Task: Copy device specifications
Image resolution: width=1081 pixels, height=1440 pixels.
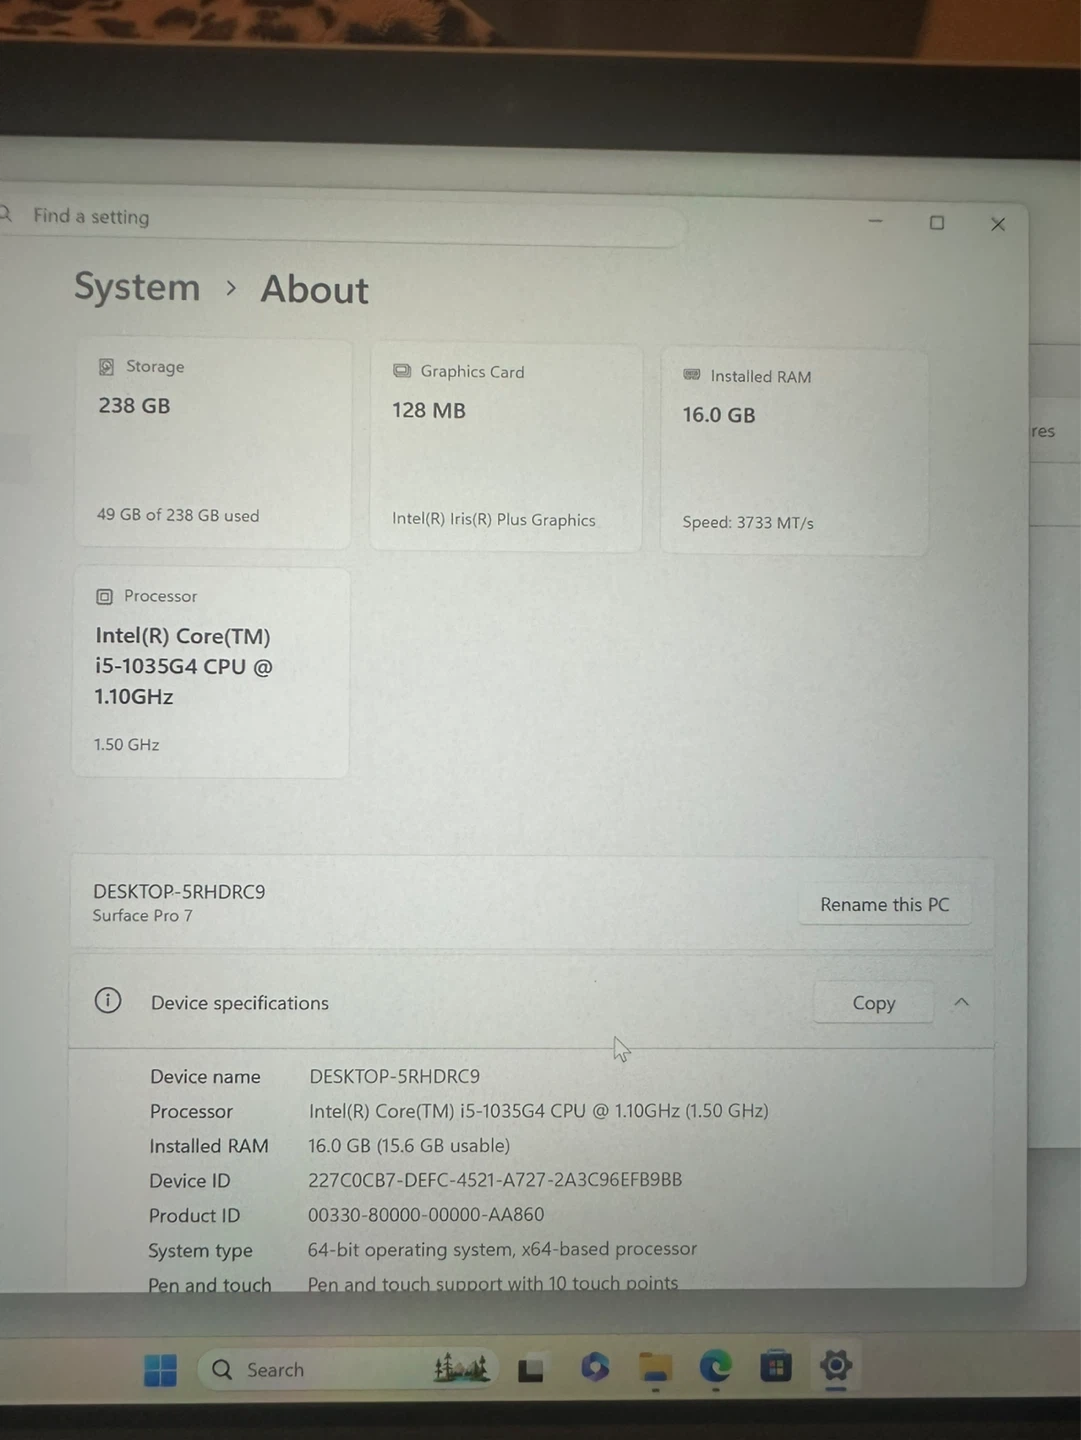Action: (873, 1002)
